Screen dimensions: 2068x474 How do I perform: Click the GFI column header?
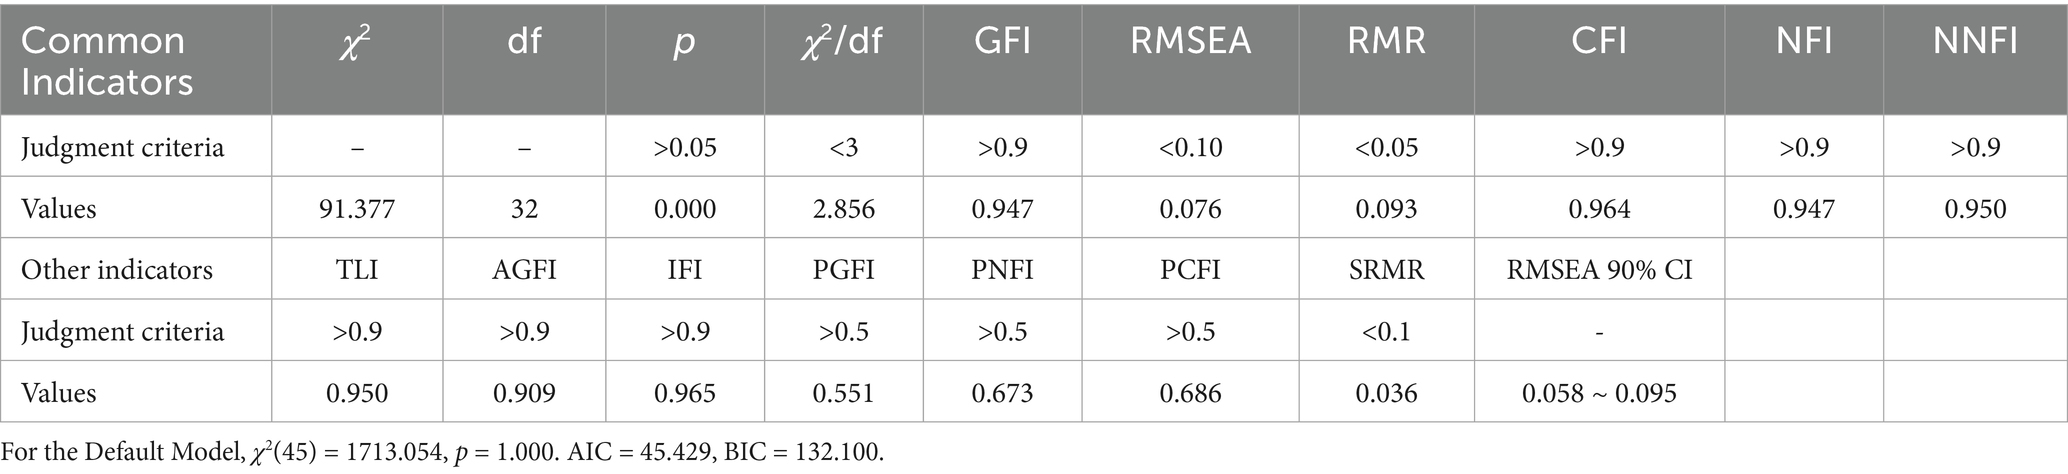(1002, 41)
